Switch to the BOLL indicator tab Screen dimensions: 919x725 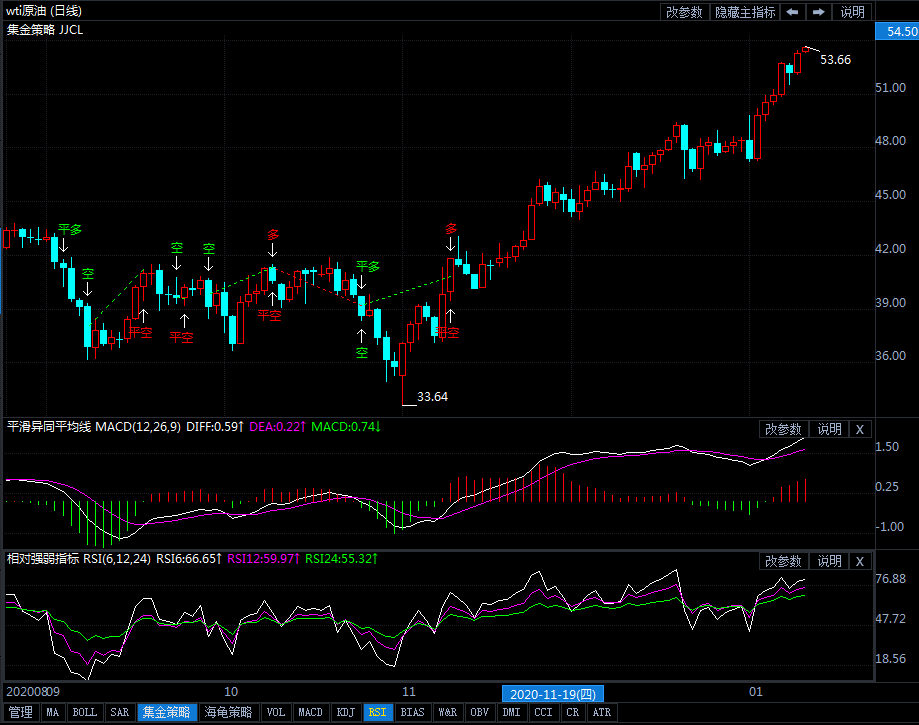coord(85,713)
